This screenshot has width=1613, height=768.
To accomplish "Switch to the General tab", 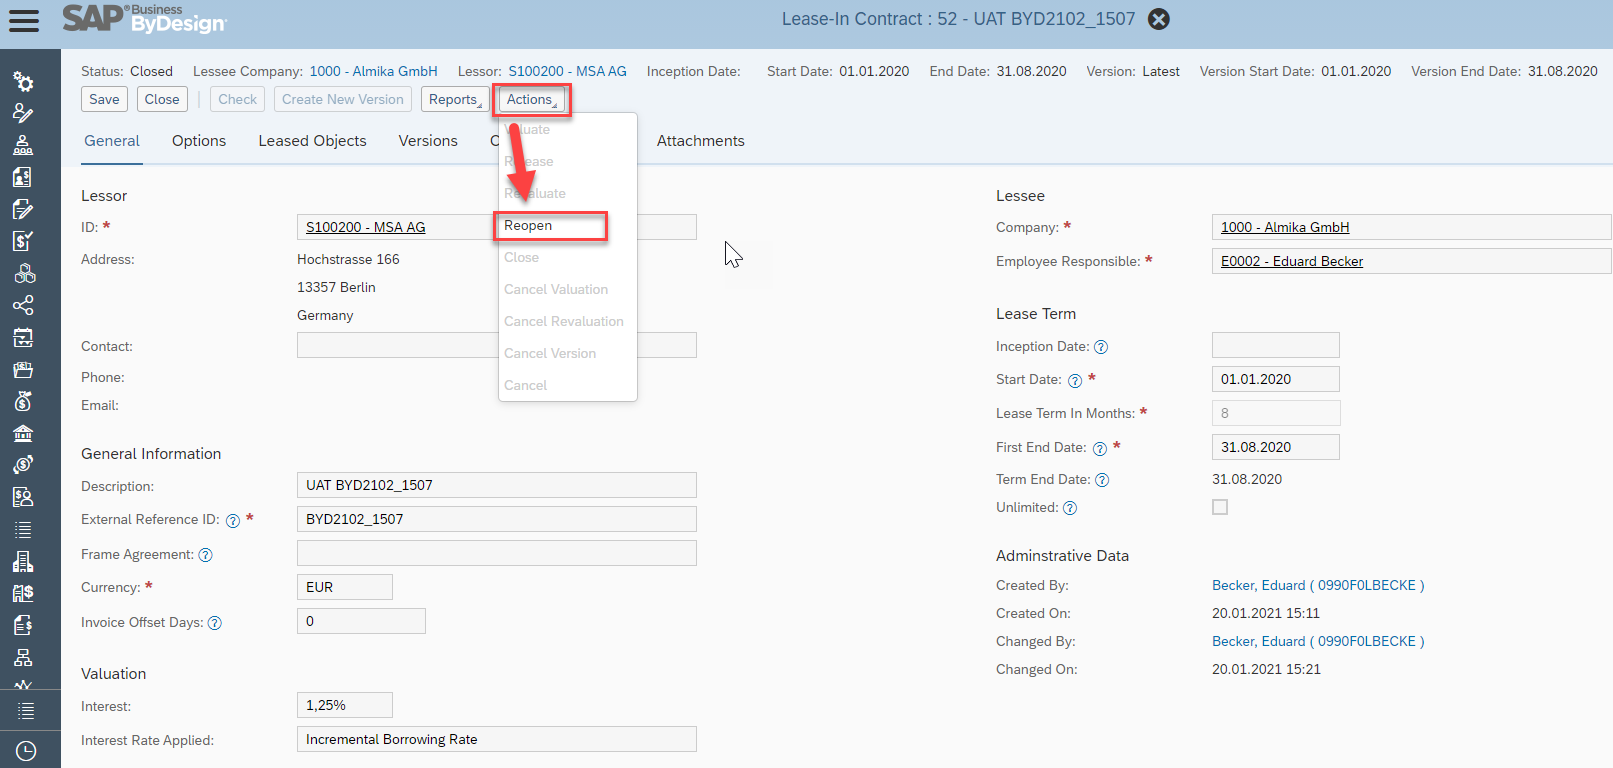I will 112,141.
